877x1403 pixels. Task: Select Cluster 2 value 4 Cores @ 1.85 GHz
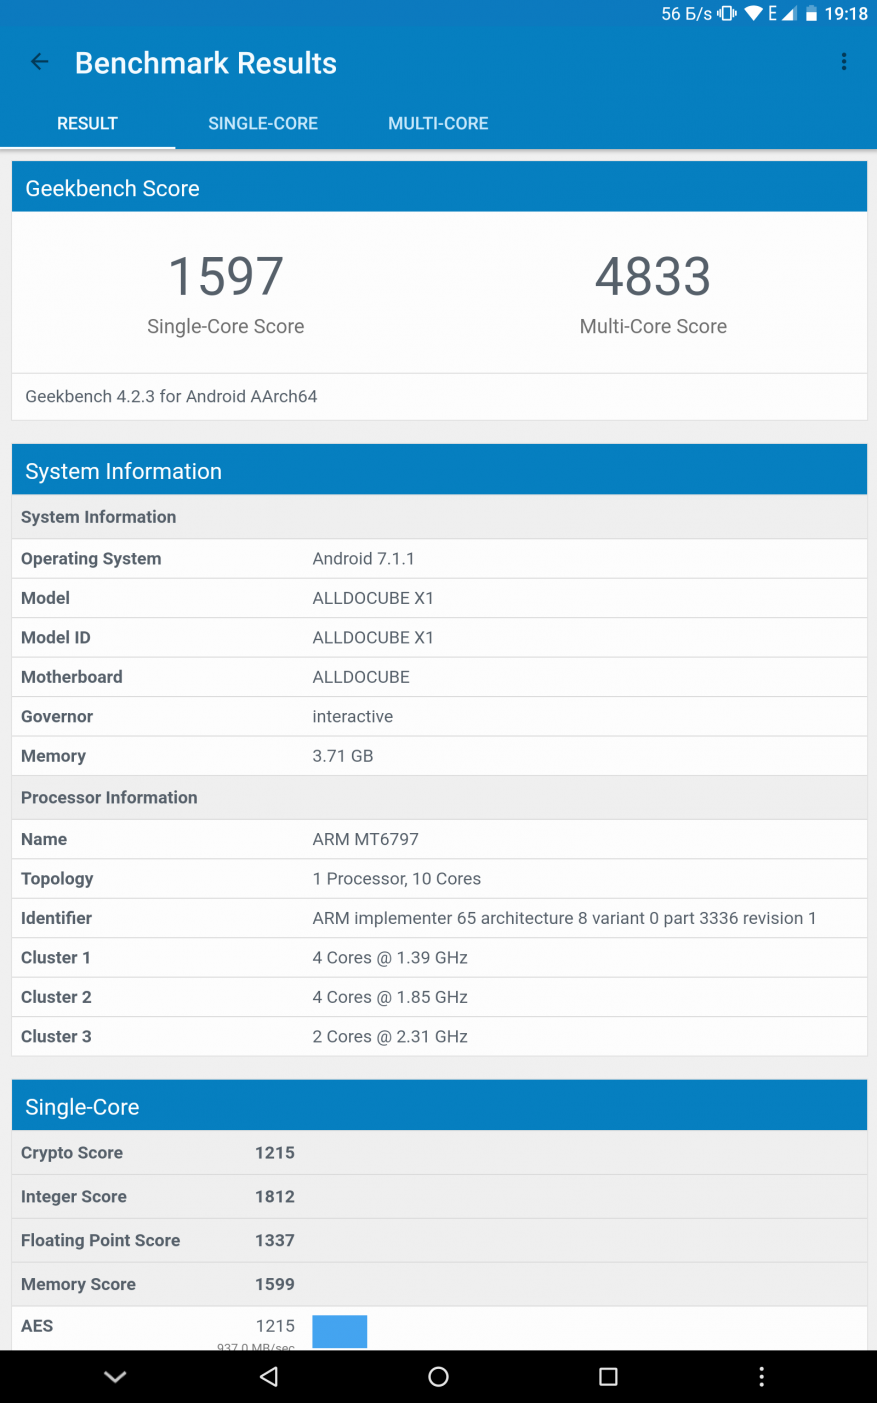click(390, 997)
